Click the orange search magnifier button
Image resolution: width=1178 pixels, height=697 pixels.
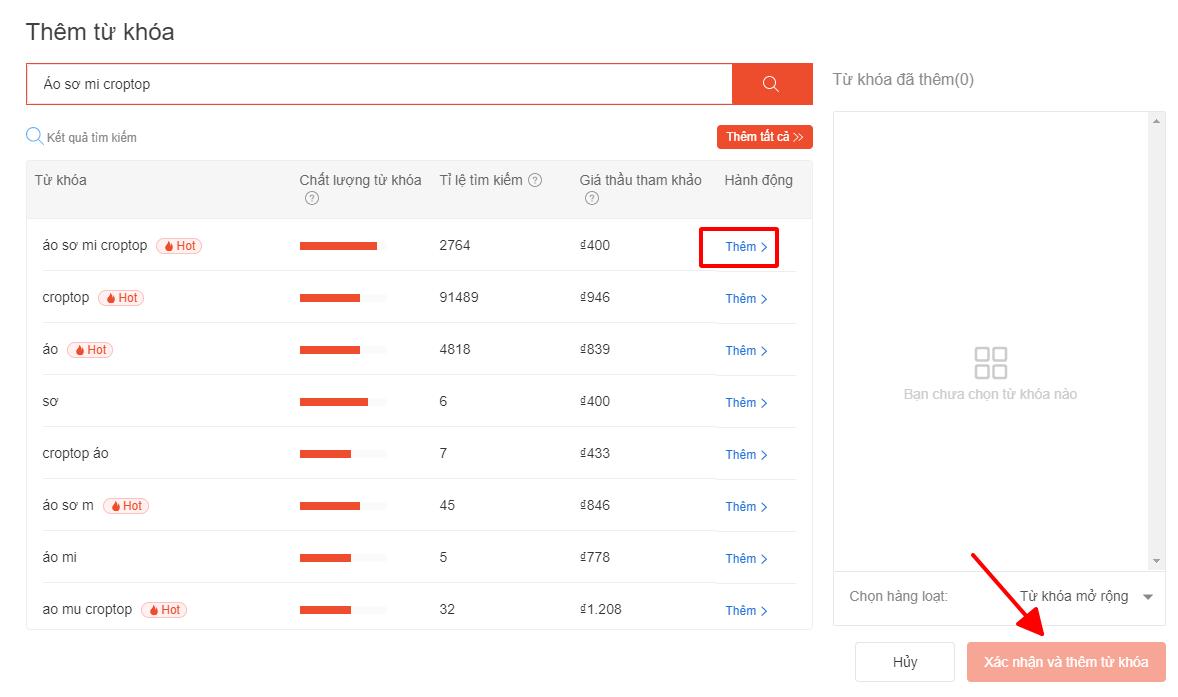[x=771, y=84]
